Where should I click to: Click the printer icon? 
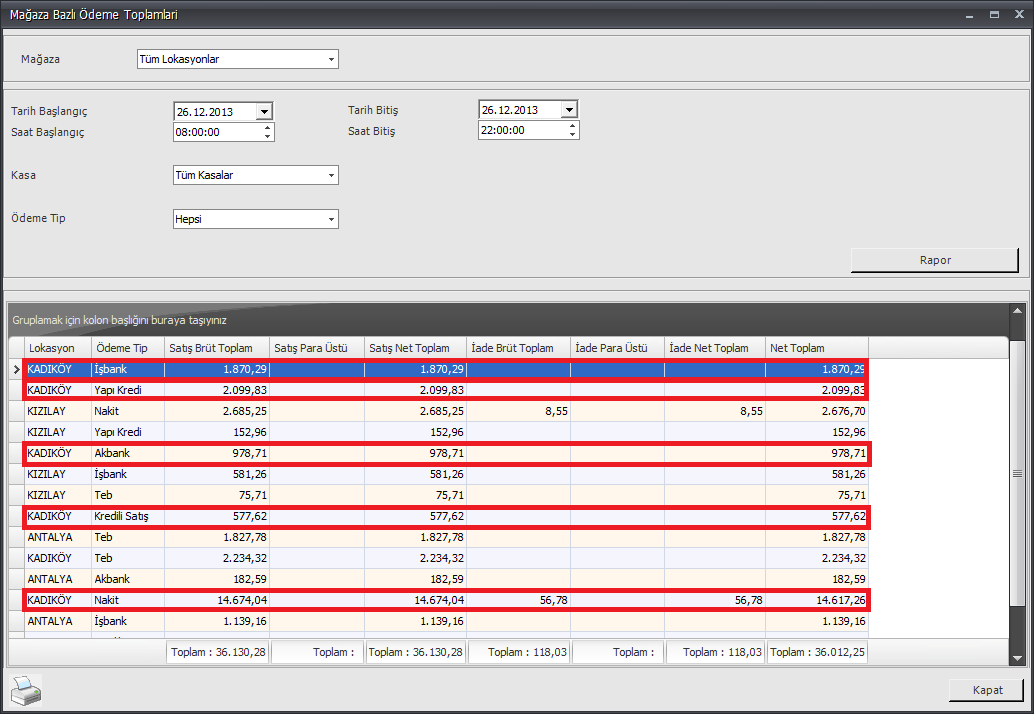click(x=26, y=690)
